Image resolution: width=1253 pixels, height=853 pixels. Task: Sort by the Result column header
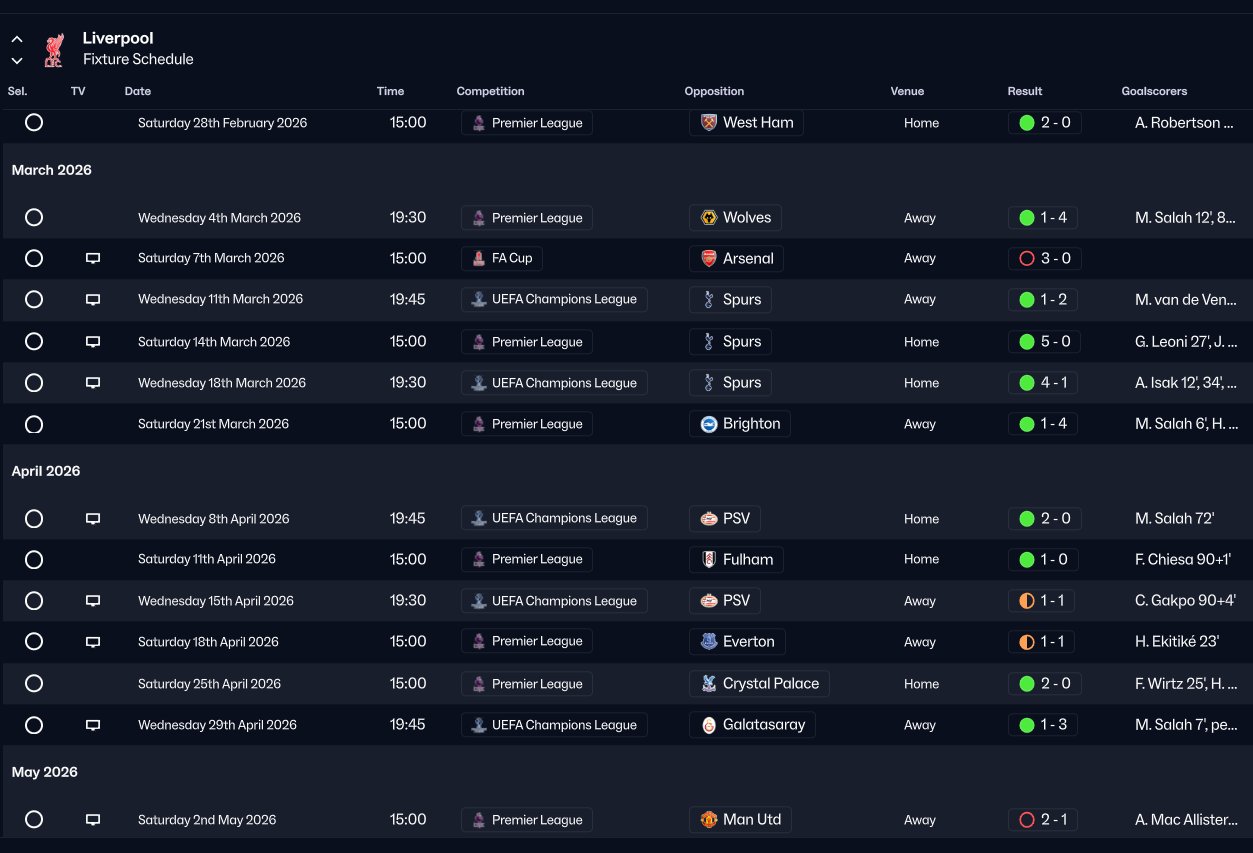pyautogui.click(x=1025, y=91)
